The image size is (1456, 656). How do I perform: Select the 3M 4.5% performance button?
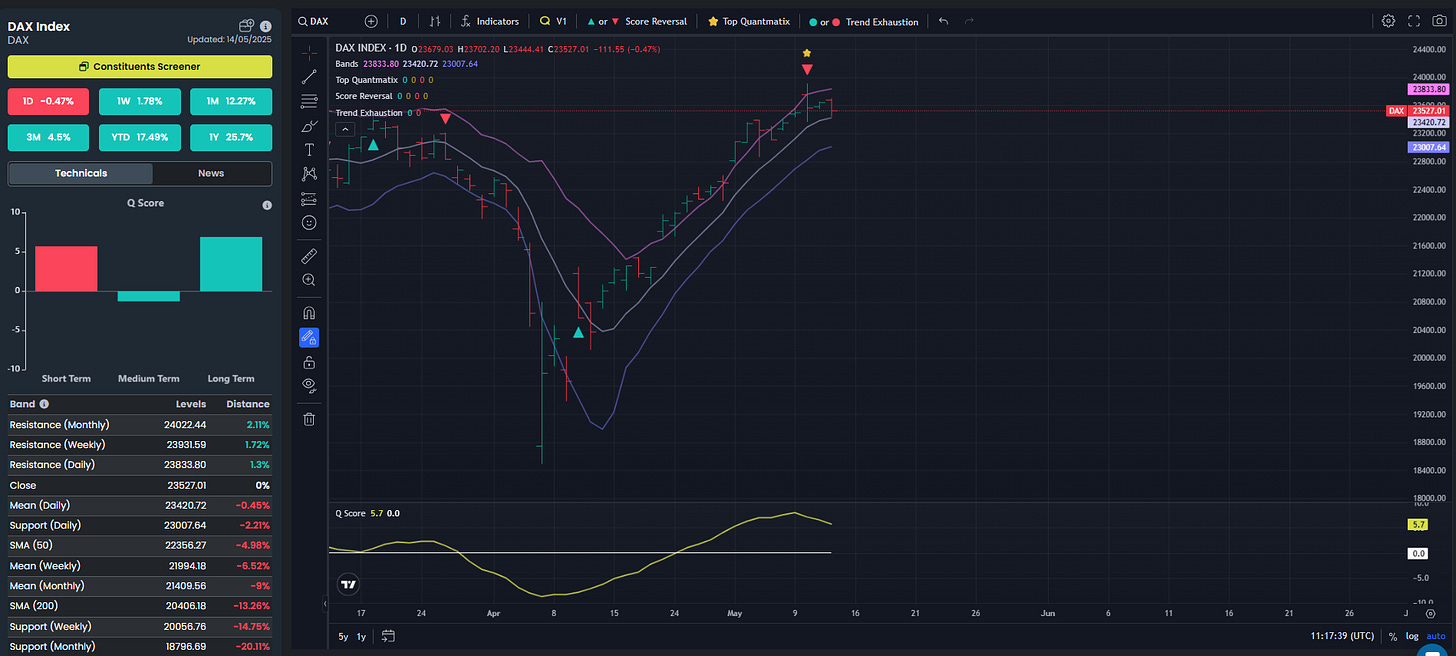(49, 137)
